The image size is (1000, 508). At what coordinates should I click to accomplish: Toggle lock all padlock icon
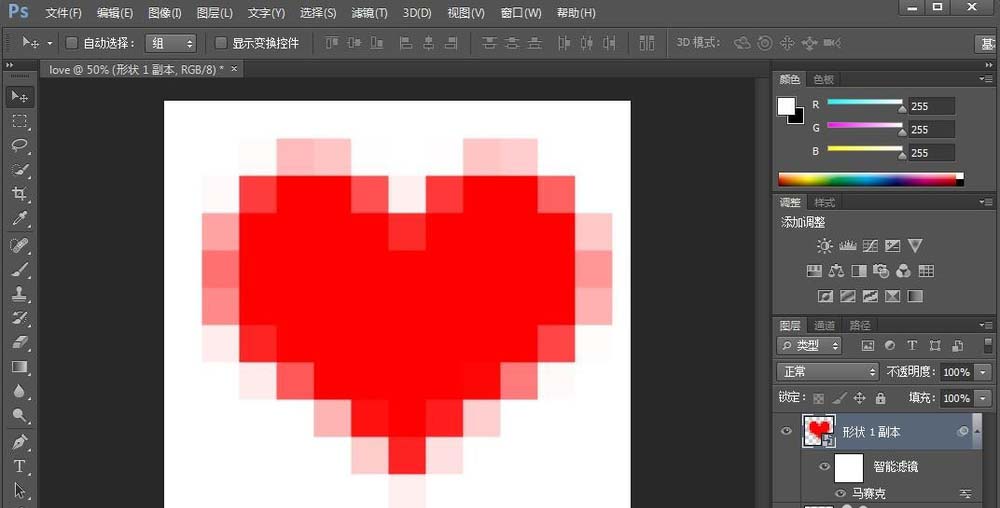click(x=881, y=398)
